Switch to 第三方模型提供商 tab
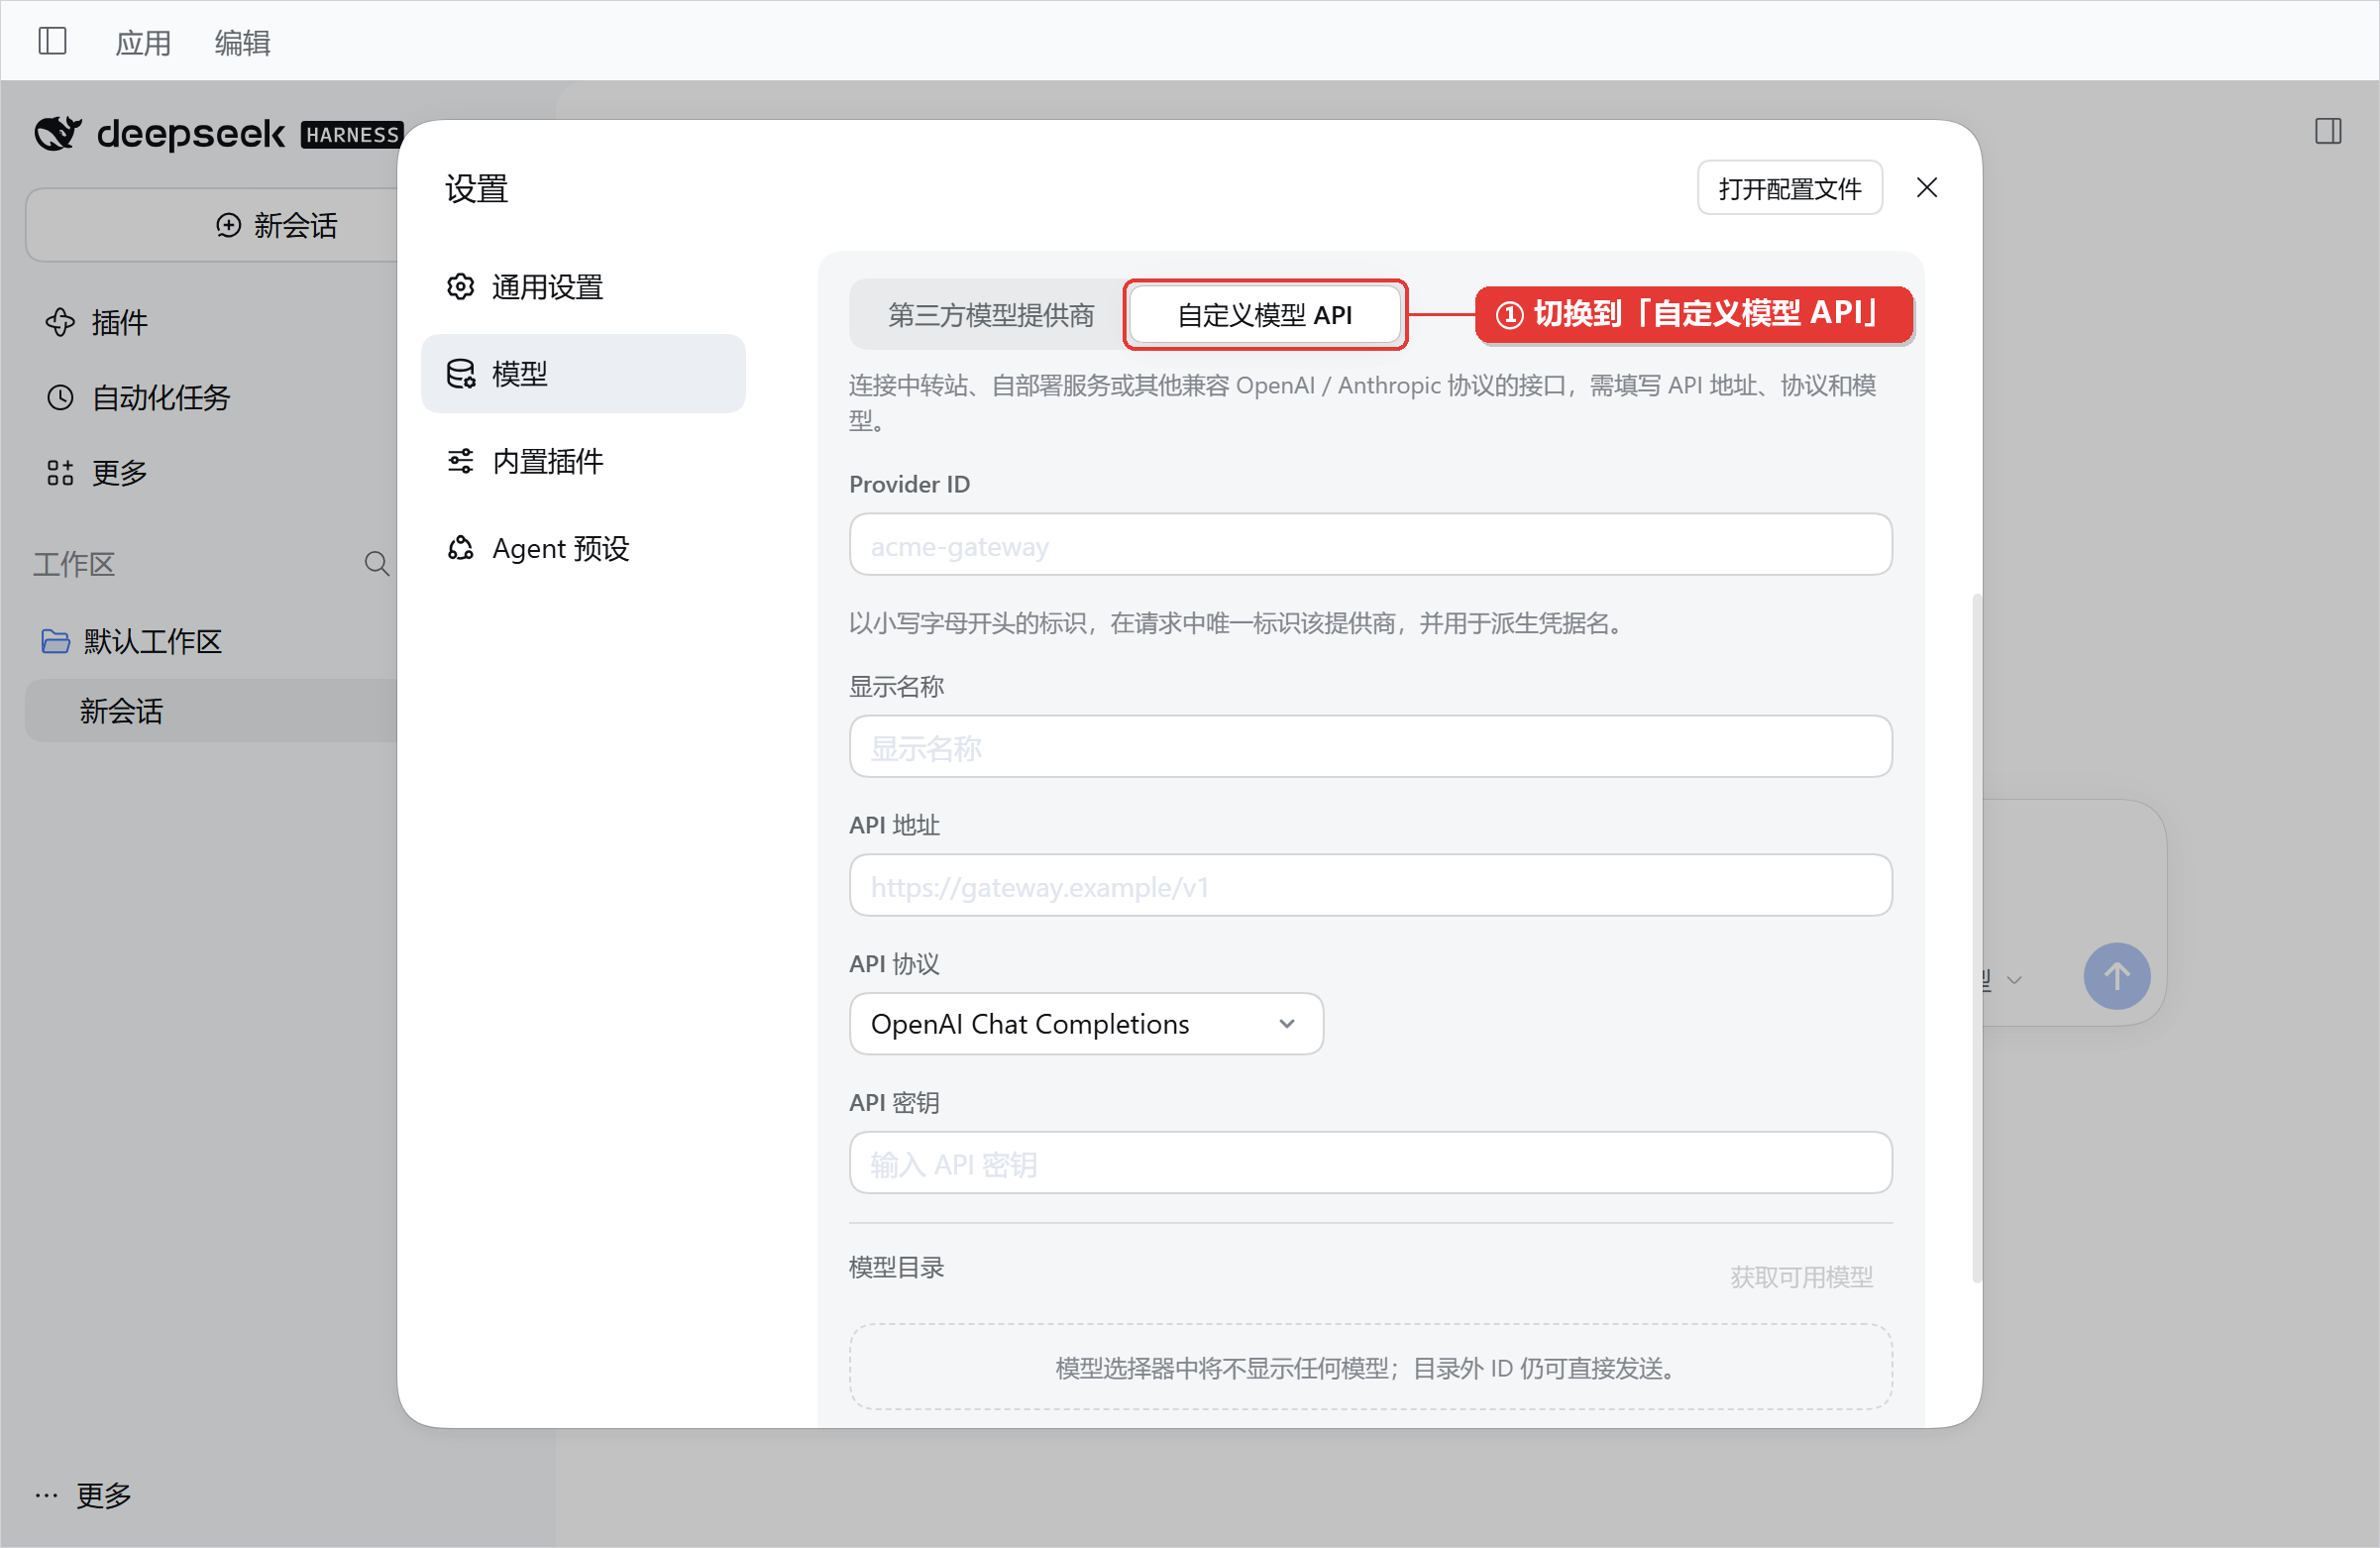The image size is (2380, 1548). point(991,315)
